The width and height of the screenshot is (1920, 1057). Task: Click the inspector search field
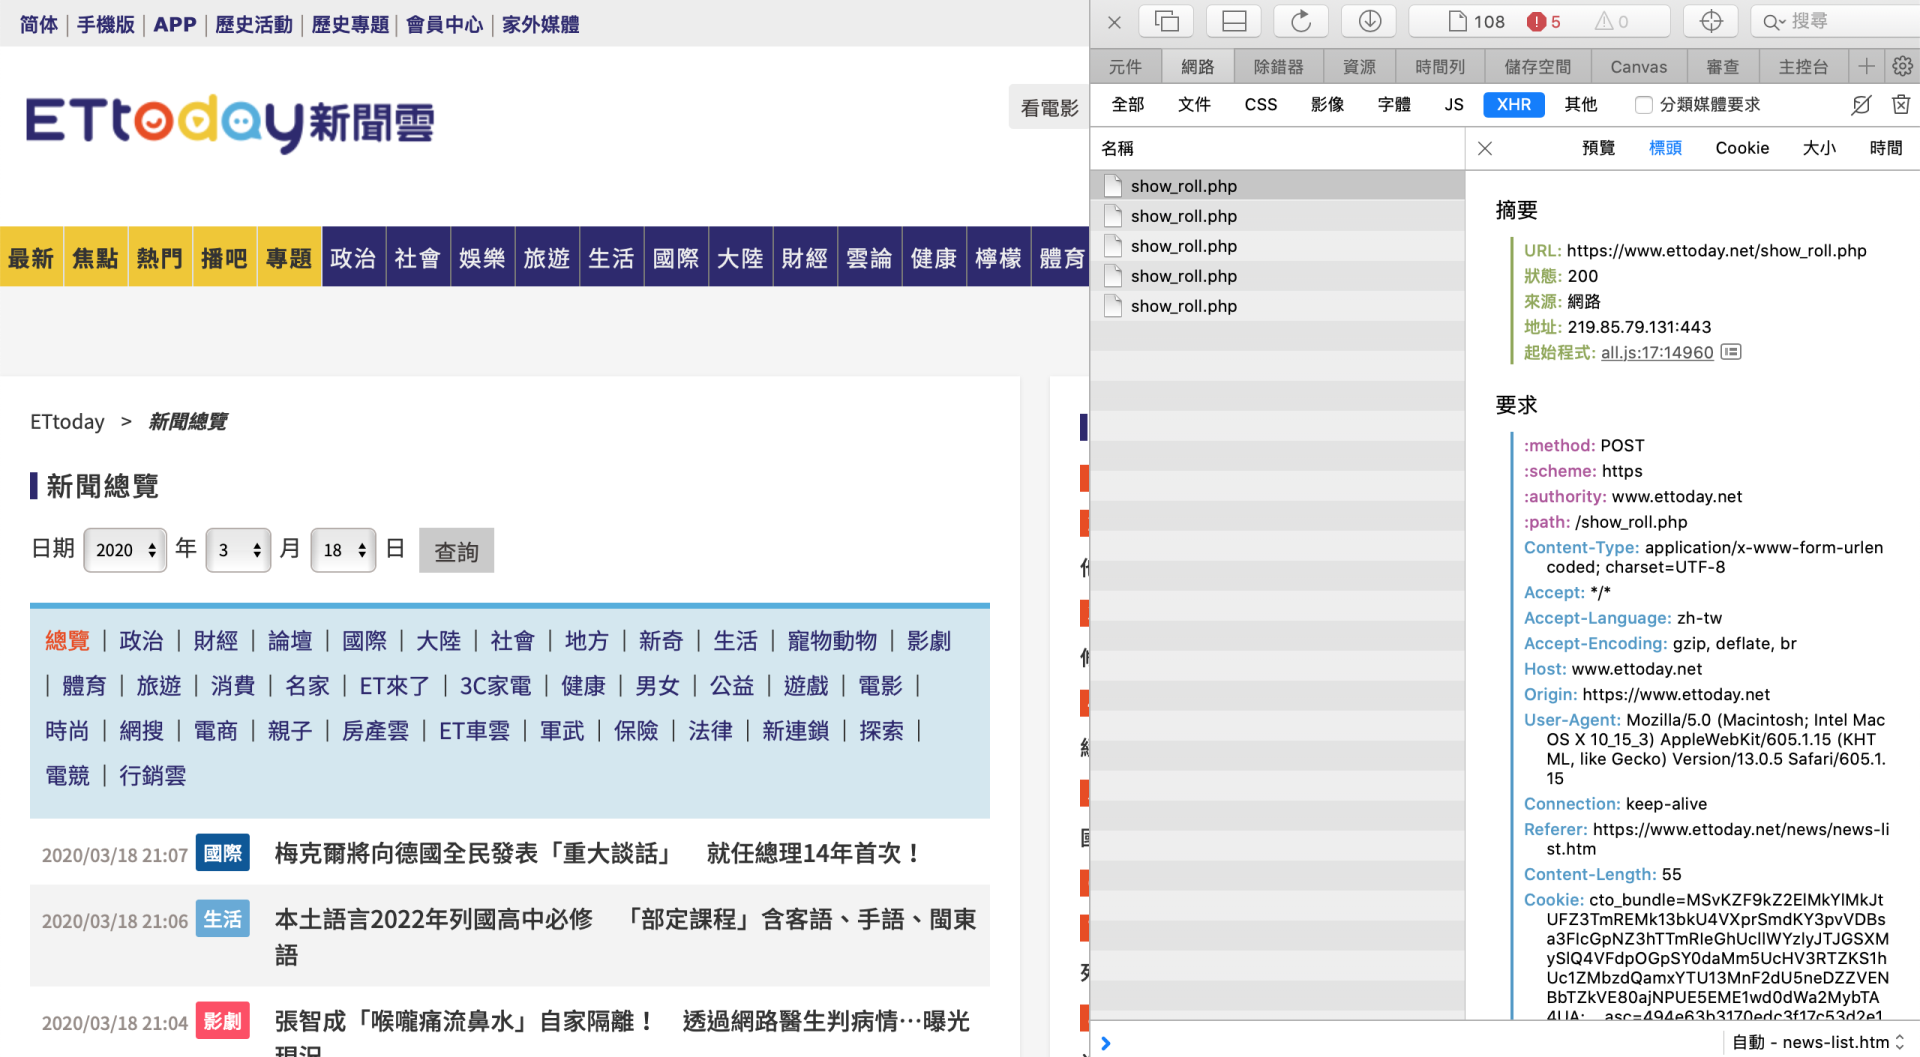pyautogui.click(x=1835, y=21)
